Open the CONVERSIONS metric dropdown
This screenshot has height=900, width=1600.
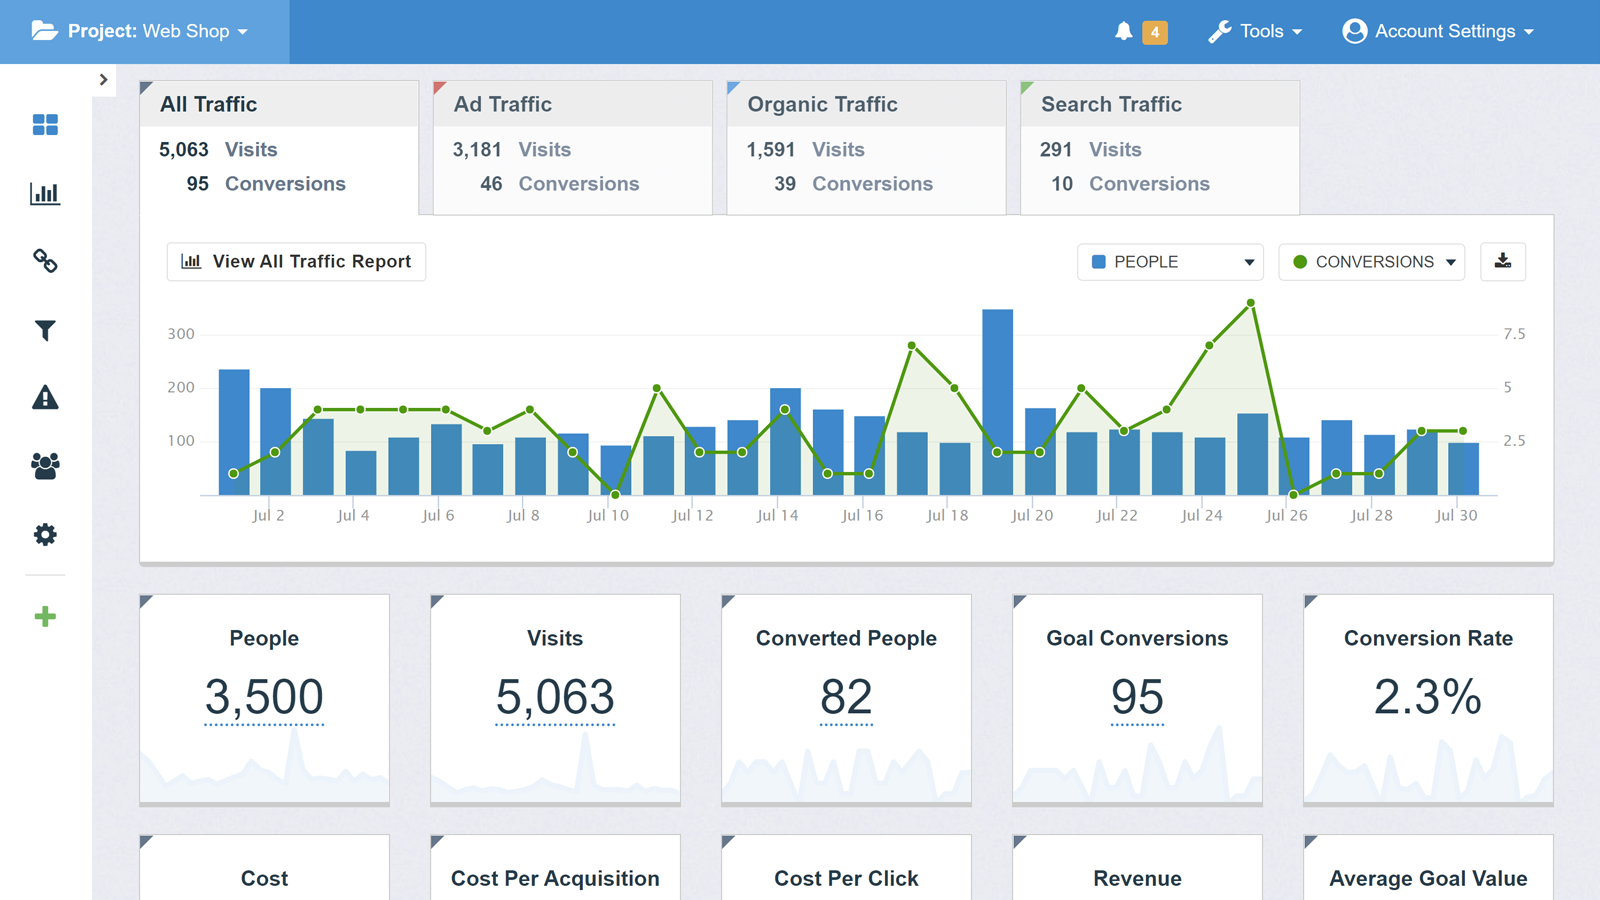pos(1371,261)
